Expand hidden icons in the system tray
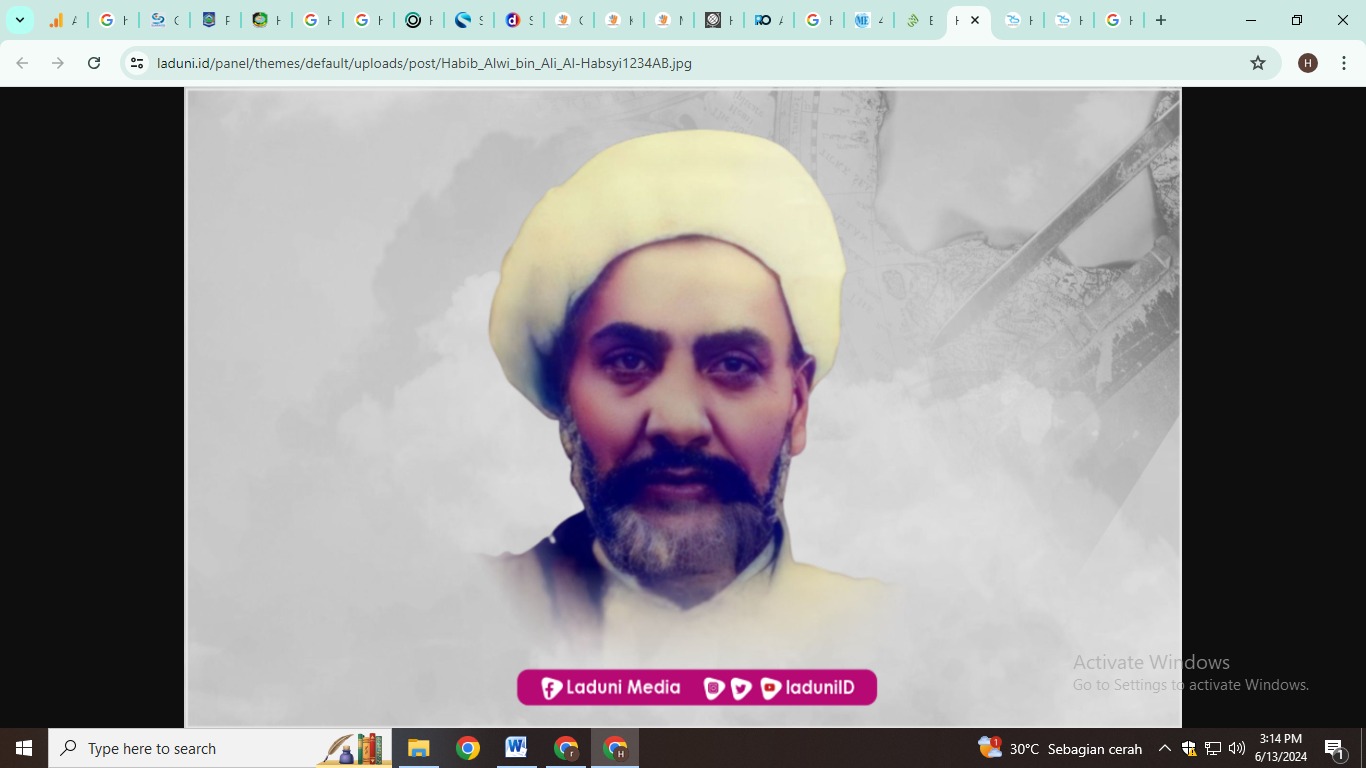The image size is (1366, 768). coord(1164,748)
